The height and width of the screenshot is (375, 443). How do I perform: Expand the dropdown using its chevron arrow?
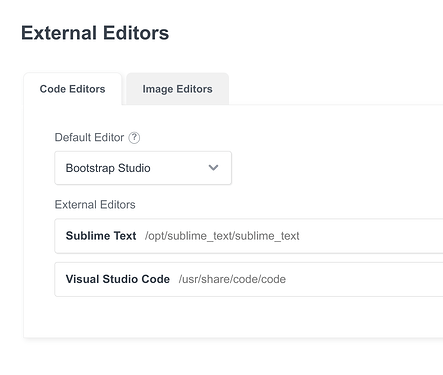(x=213, y=168)
